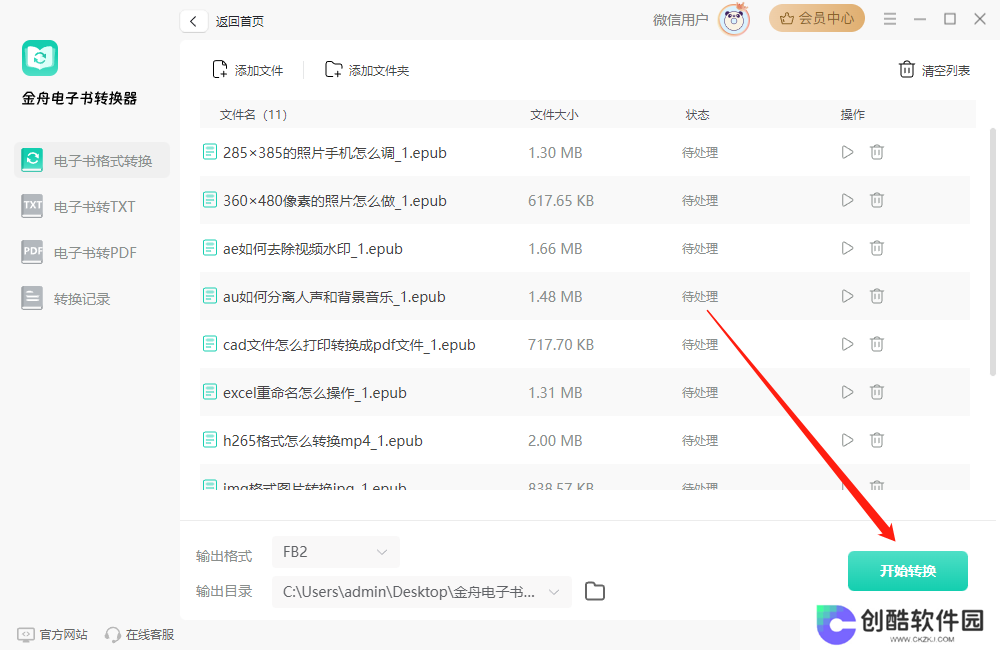This screenshot has height=650, width=1000.
Task: Select file h265格式怎么转换mp4_1.epub
Action: click(585, 440)
